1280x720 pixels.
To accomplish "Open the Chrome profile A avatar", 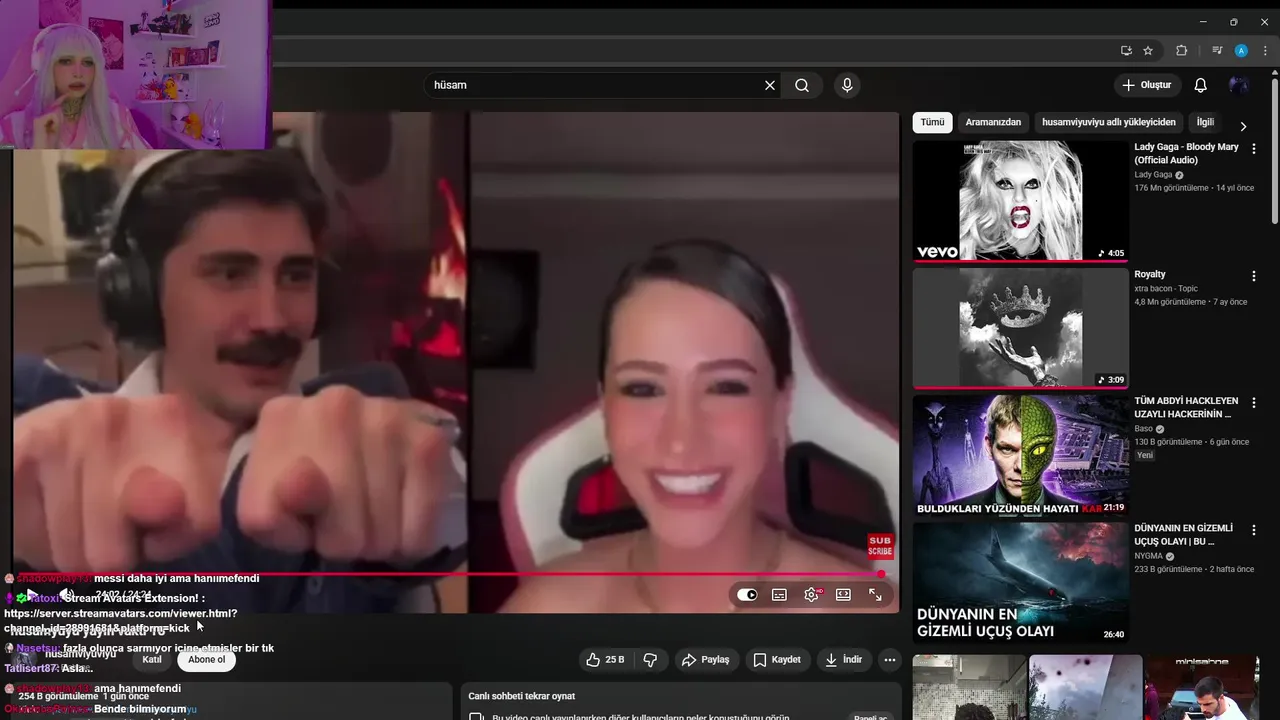I will [1241, 51].
